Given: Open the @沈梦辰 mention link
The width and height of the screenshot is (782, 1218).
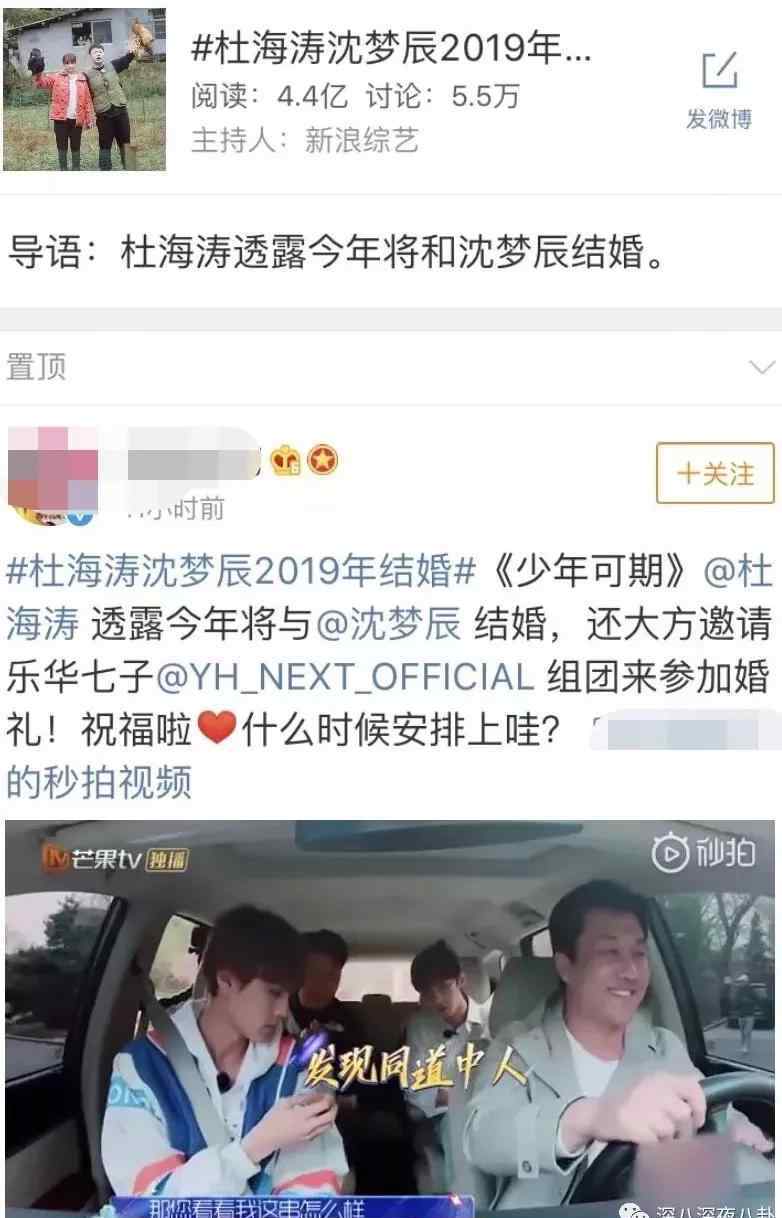Looking at the screenshot, I should pyautogui.click(x=387, y=625).
